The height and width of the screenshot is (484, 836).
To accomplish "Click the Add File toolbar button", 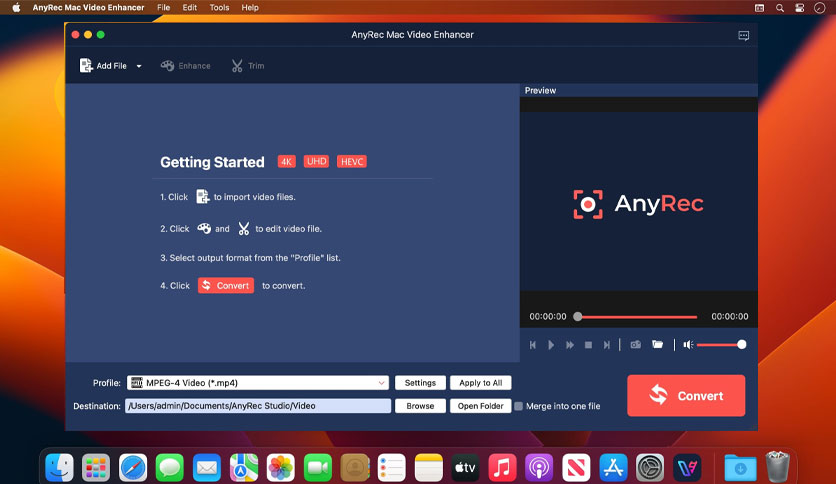I will point(103,66).
